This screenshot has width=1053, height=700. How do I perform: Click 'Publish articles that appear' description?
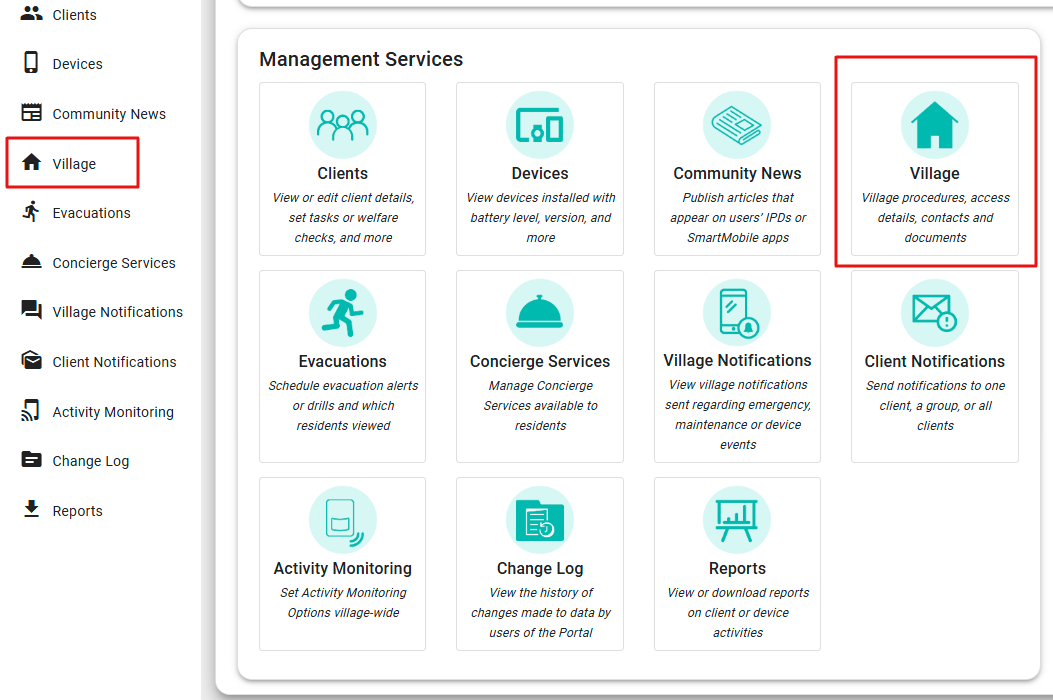click(x=737, y=218)
